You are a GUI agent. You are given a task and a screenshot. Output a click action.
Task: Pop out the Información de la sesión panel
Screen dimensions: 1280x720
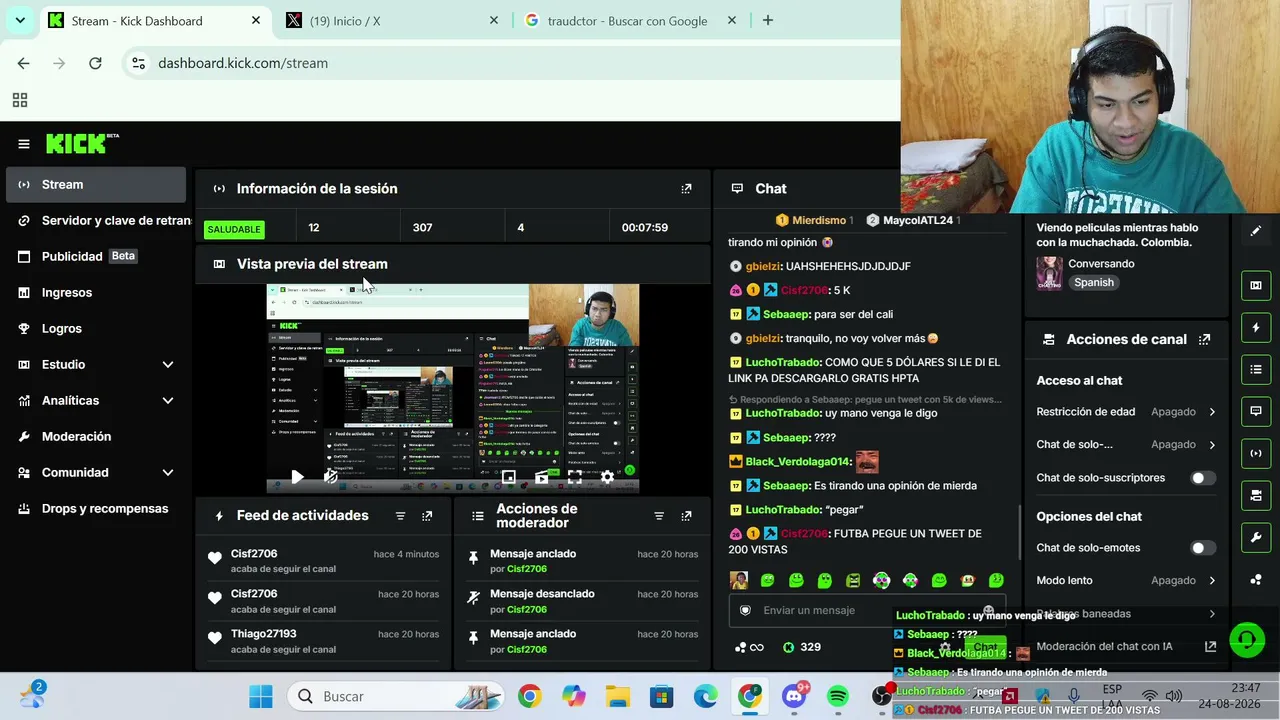pos(686,188)
